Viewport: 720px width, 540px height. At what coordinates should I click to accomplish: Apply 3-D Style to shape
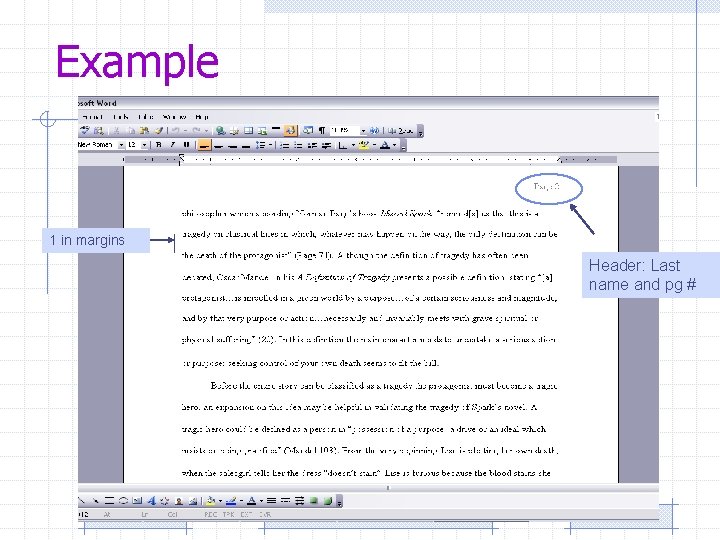(327, 501)
